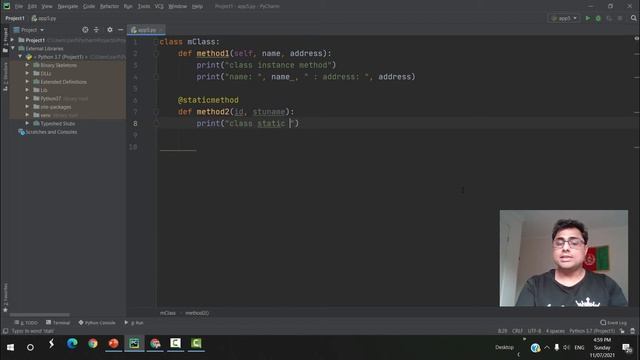The height and width of the screenshot is (360, 640).
Task: Expand the site-packages folder
Action: pos(27,107)
